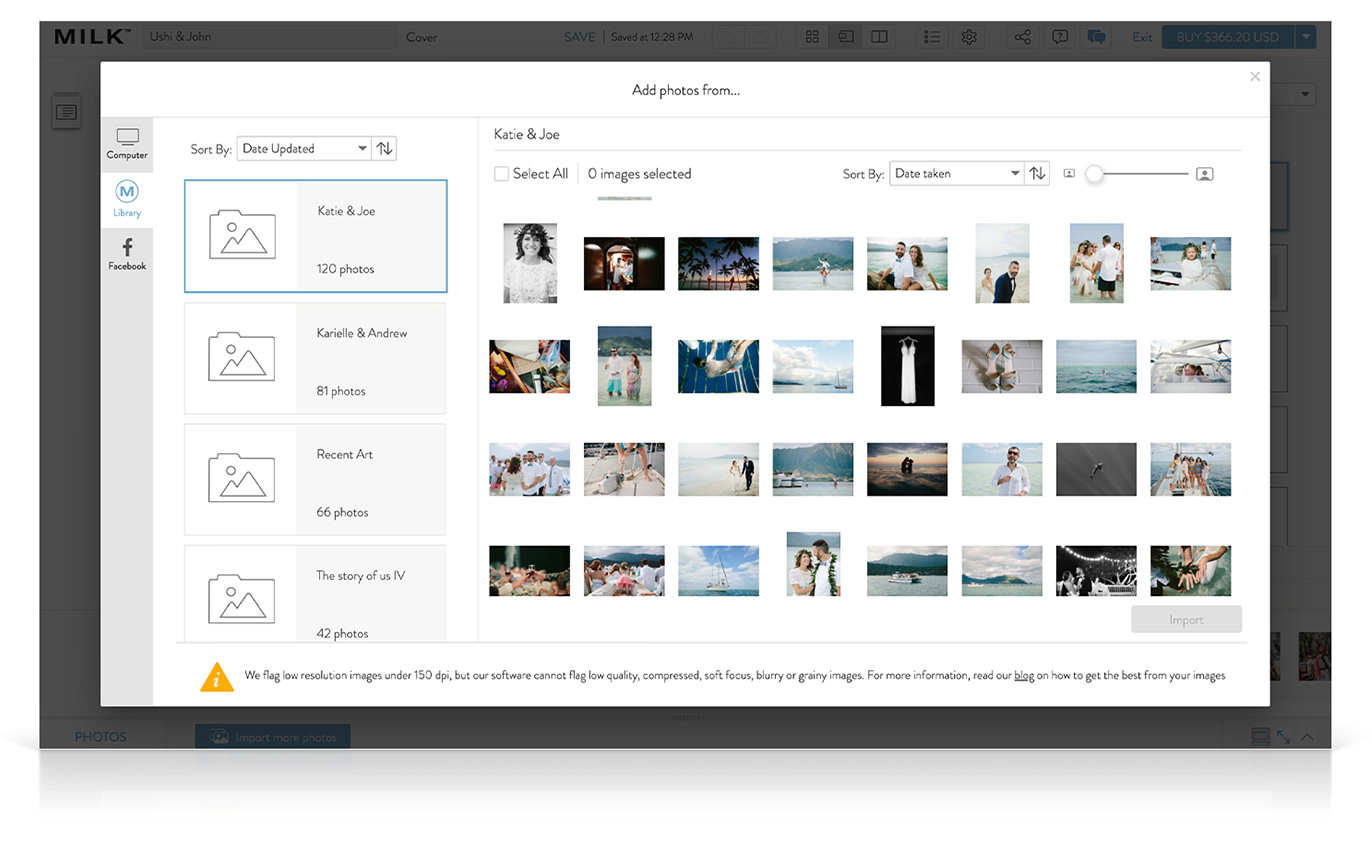This screenshot has height=860, width=1372.
Task: Click the 0 images selected text
Action: (x=639, y=174)
